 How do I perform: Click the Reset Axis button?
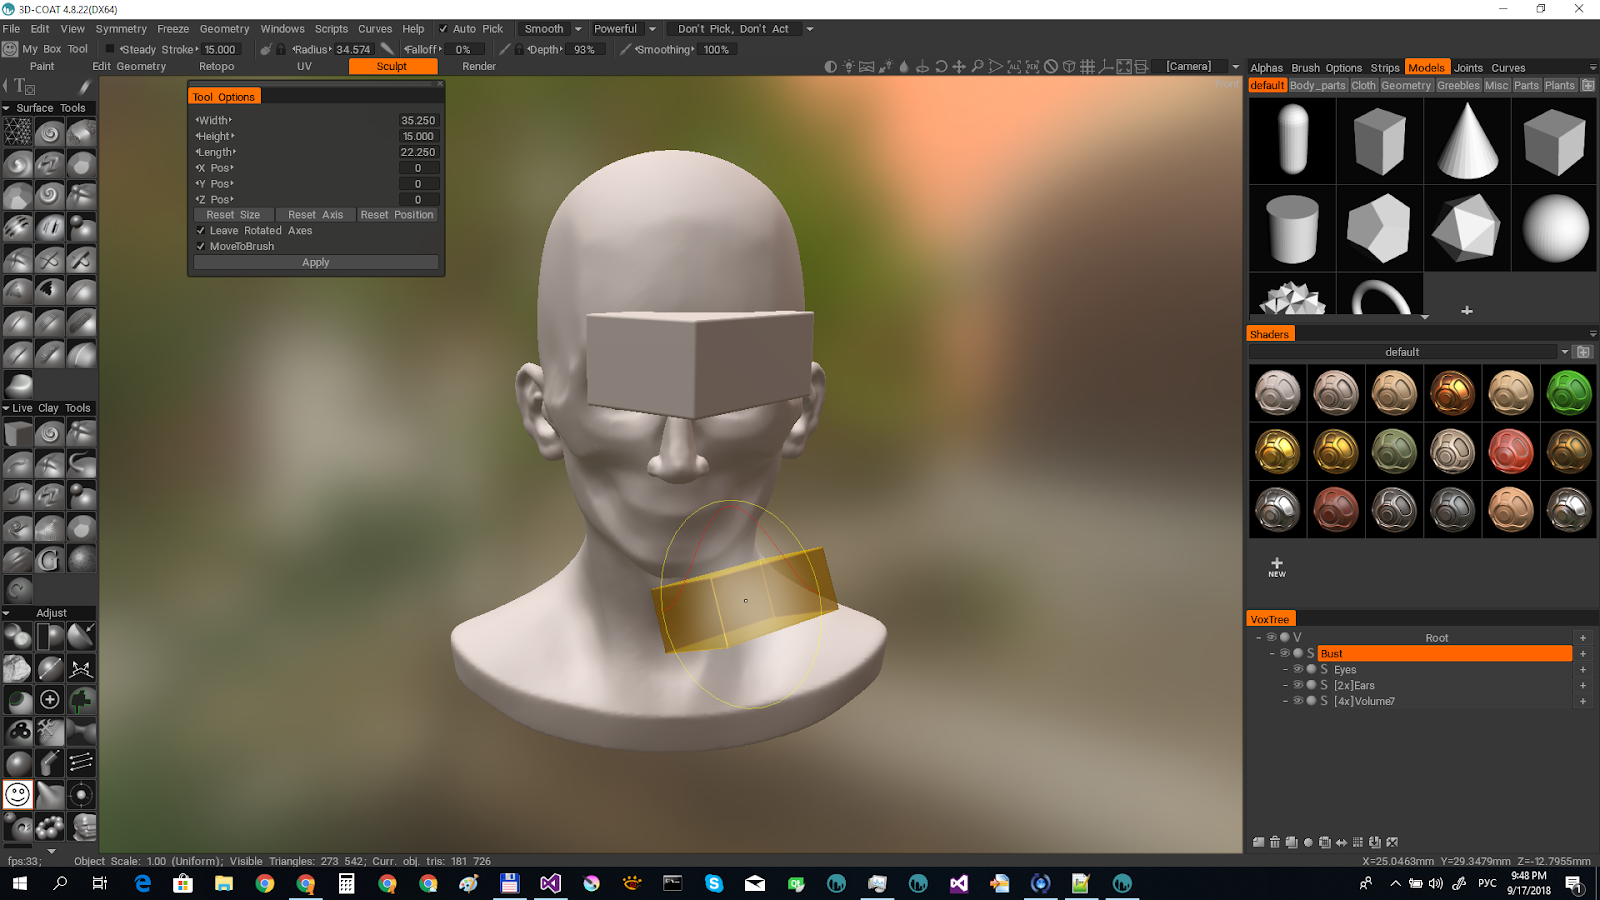(315, 215)
